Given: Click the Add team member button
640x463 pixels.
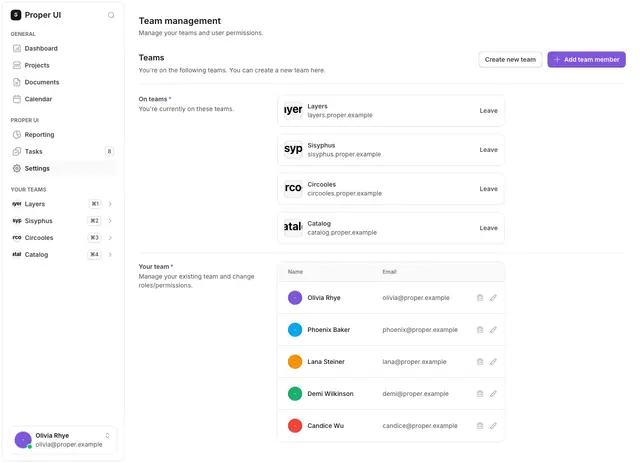Looking at the screenshot, I should [x=587, y=60].
